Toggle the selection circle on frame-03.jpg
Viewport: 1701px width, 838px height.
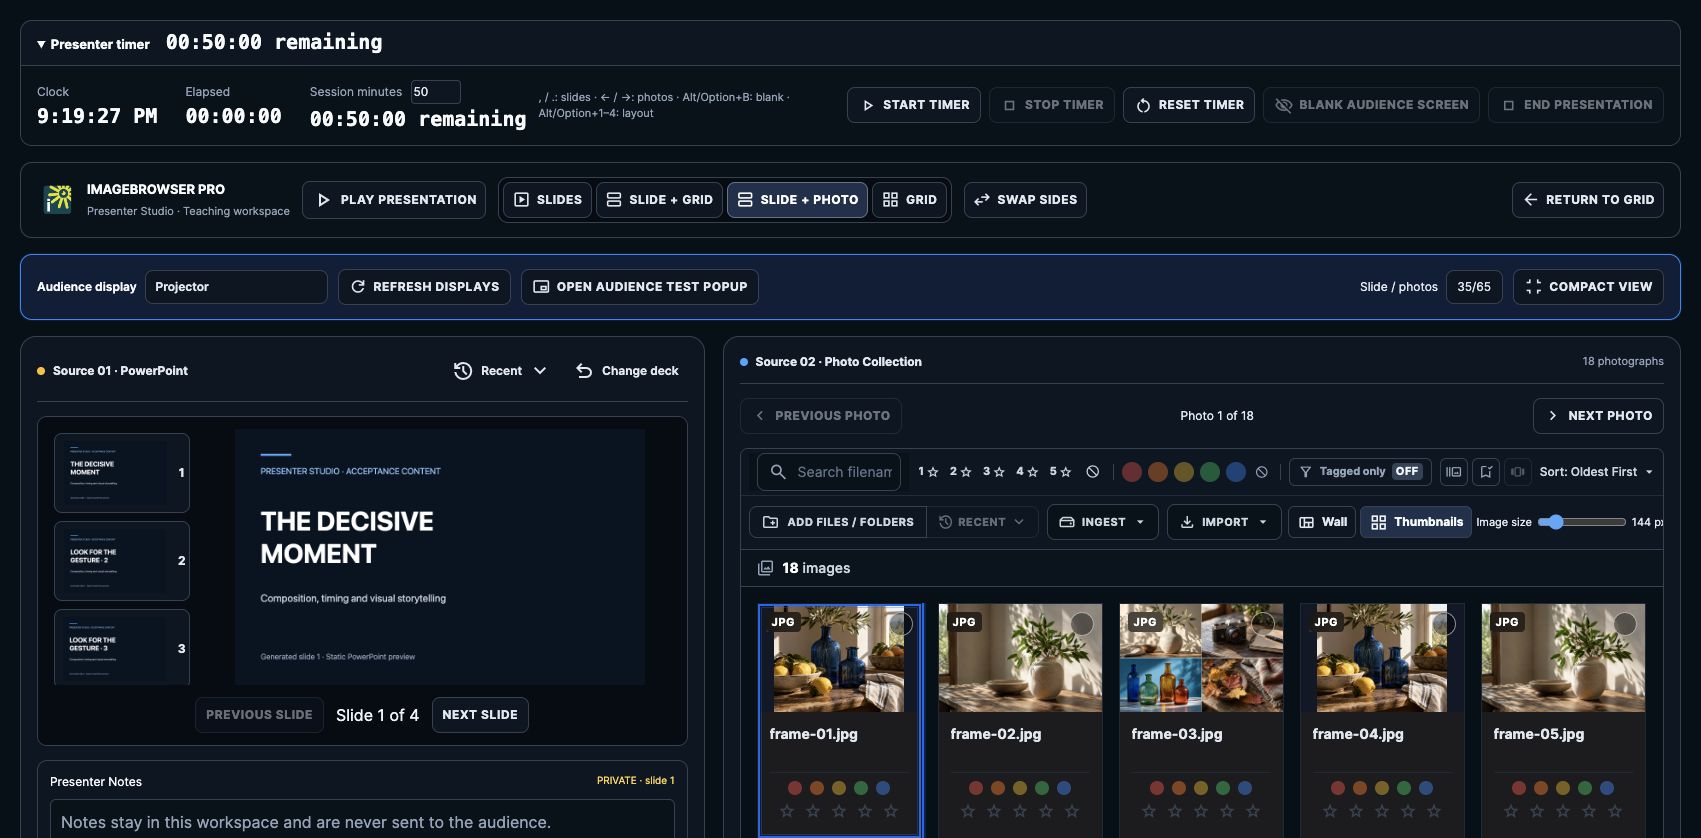pyautogui.click(x=1263, y=624)
